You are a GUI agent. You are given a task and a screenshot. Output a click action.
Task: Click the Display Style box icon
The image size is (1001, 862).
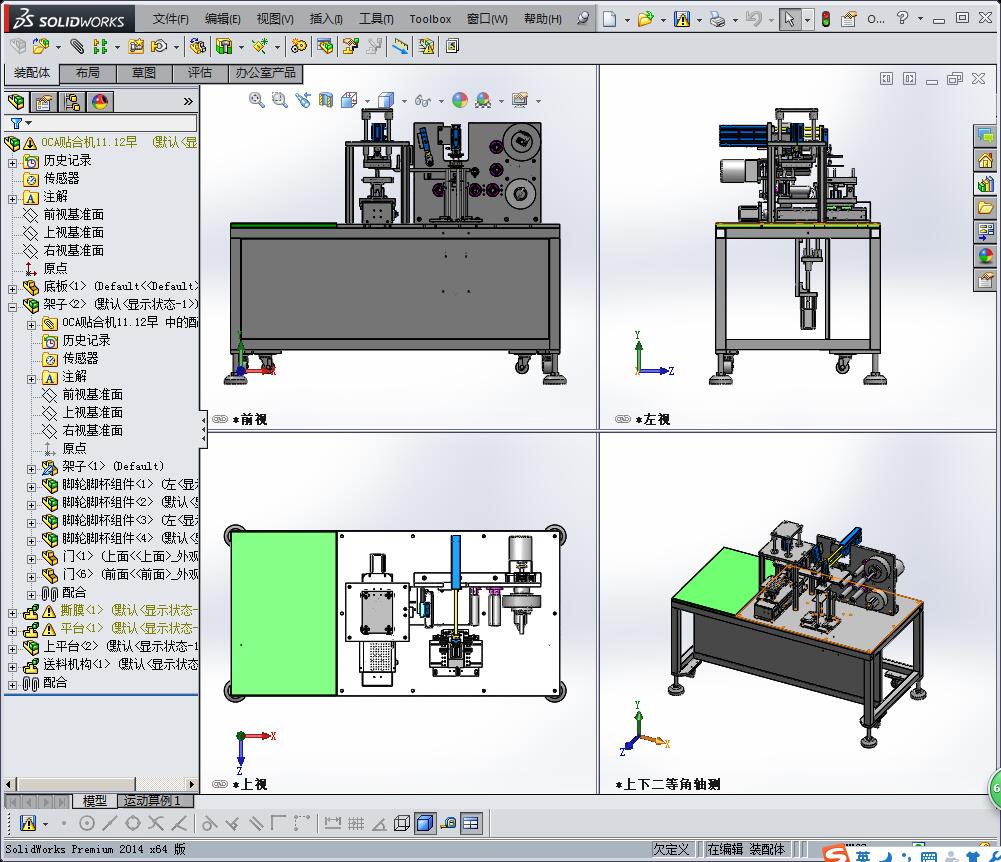pyautogui.click(x=386, y=100)
